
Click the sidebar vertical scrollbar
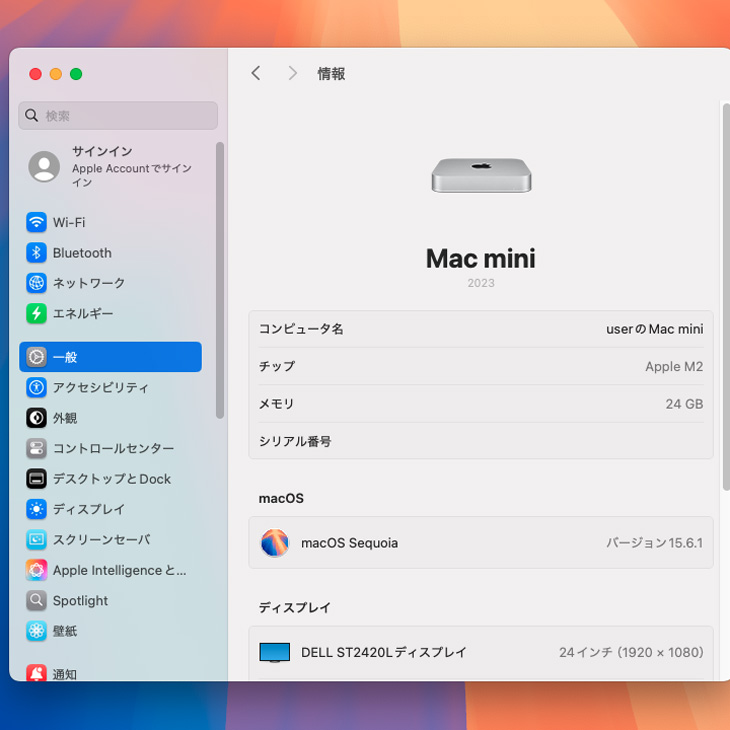pos(220,280)
